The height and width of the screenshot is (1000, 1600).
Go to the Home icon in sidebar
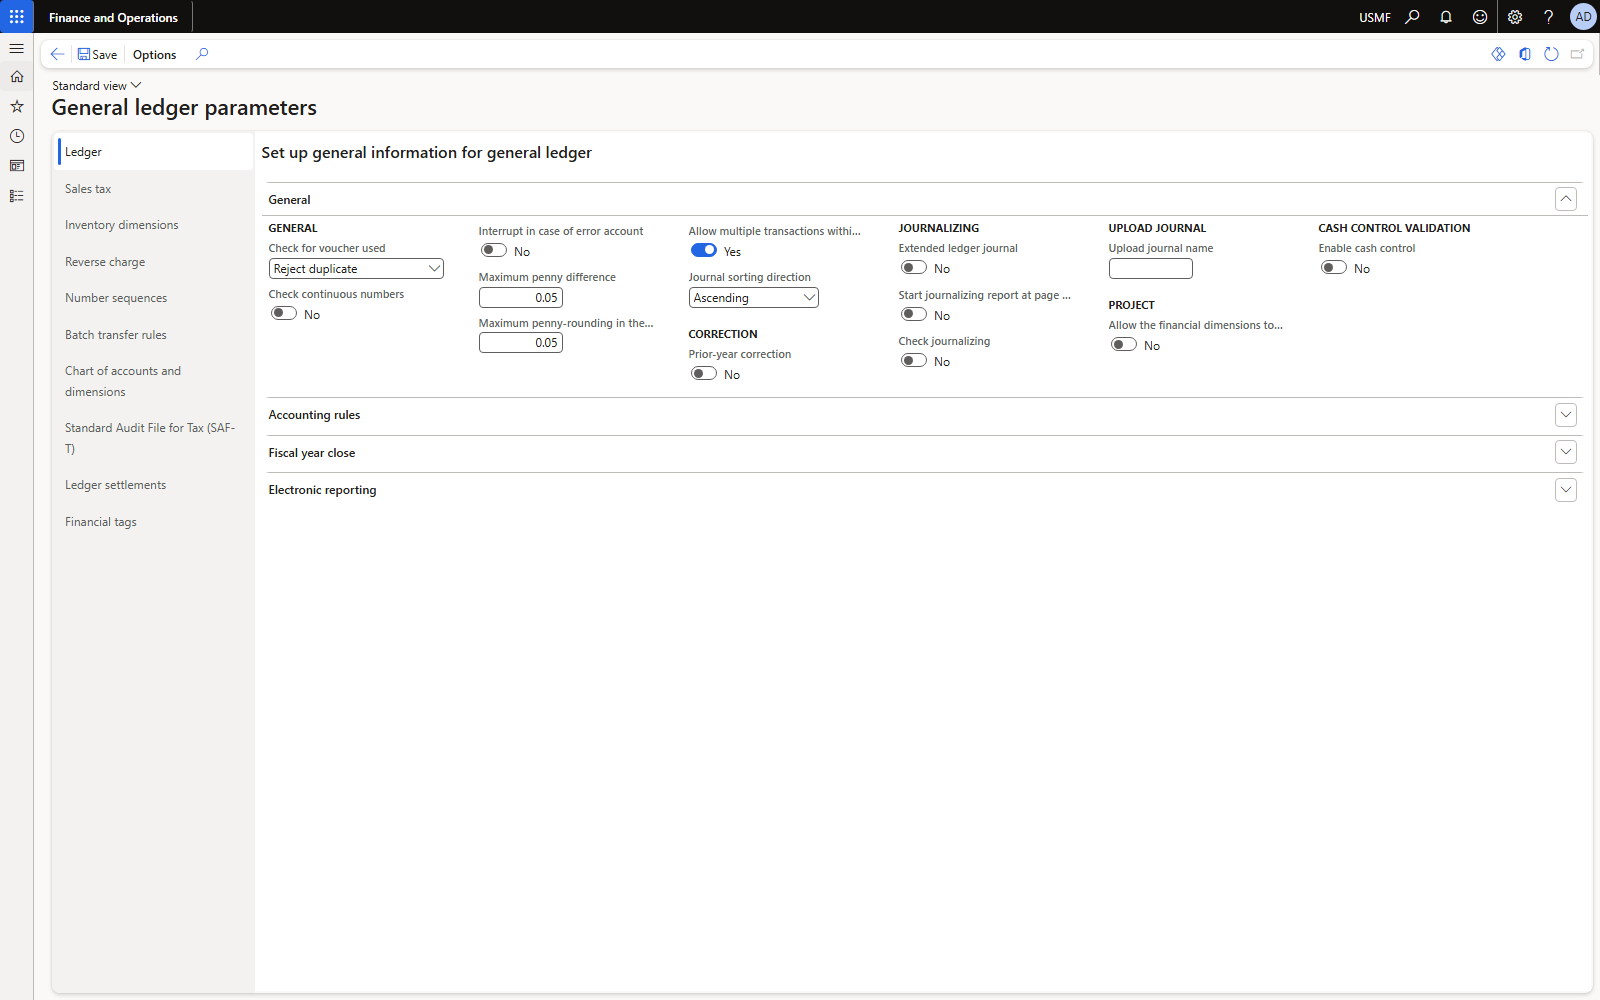tap(17, 77)
